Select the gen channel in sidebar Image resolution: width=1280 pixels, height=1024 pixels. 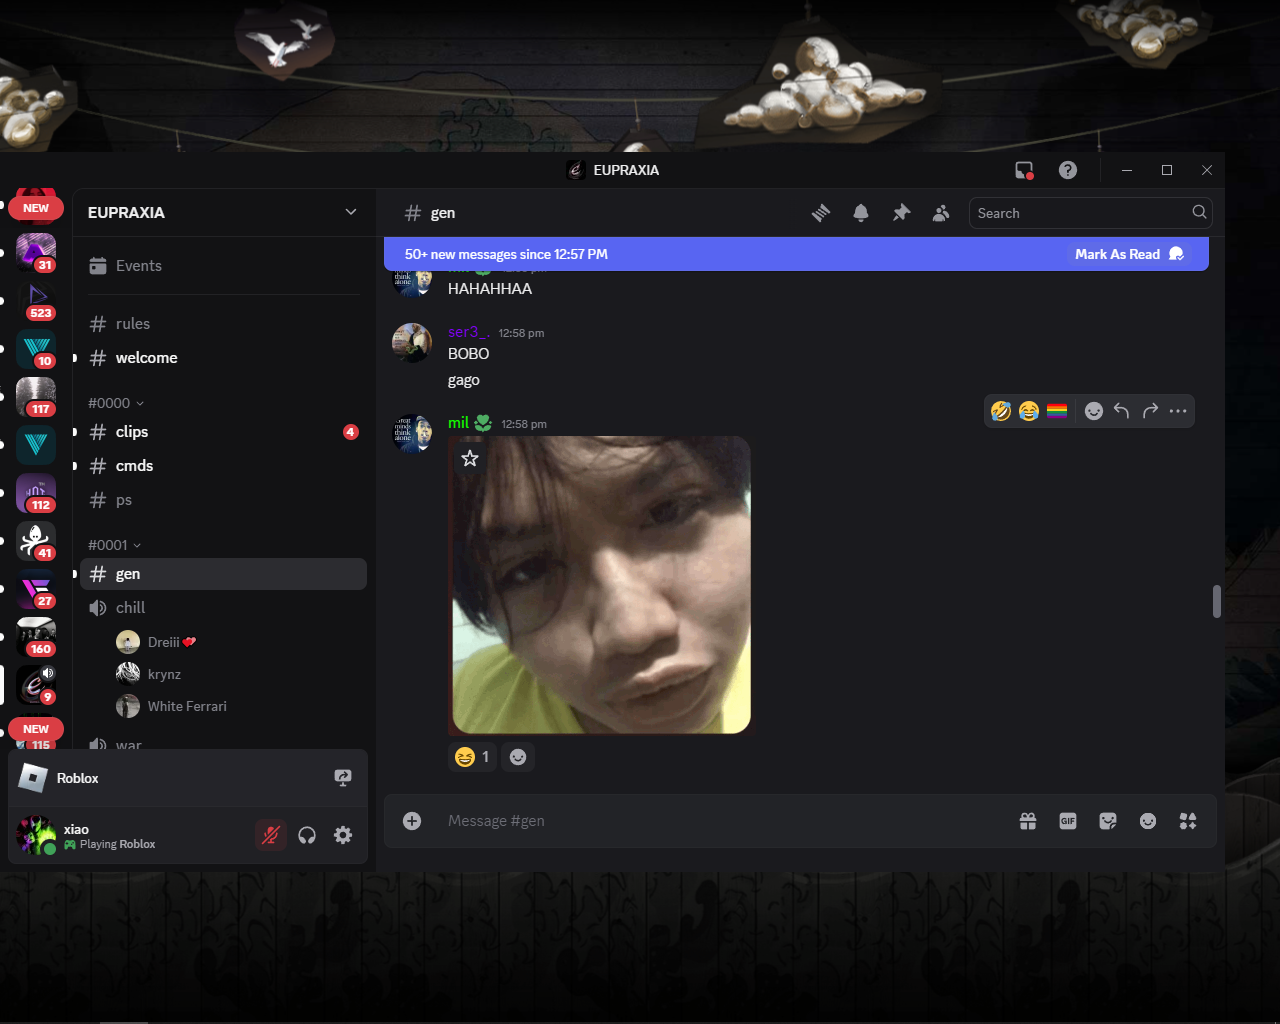[x=223, y=574]
